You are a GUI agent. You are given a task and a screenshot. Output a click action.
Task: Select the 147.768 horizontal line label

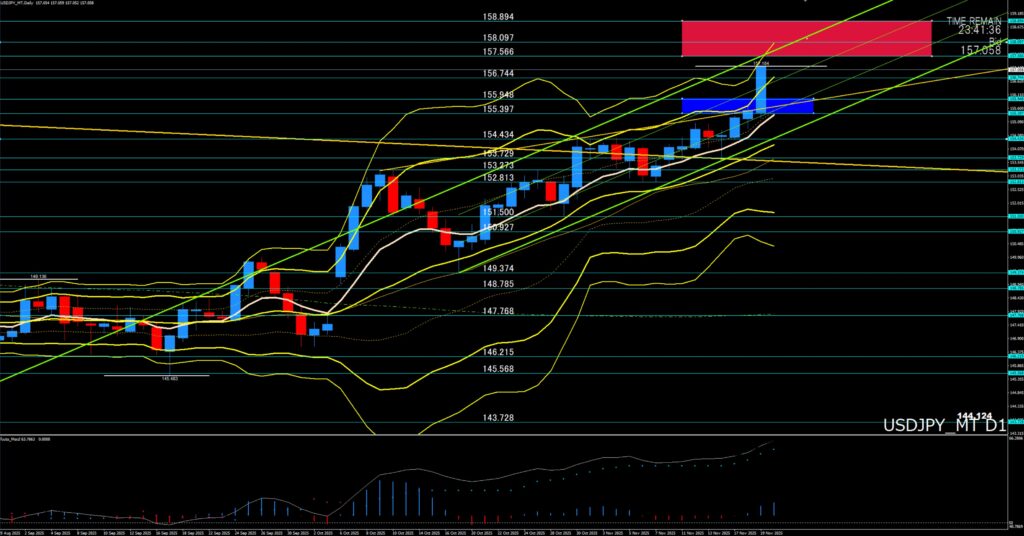tap(498, 311)
